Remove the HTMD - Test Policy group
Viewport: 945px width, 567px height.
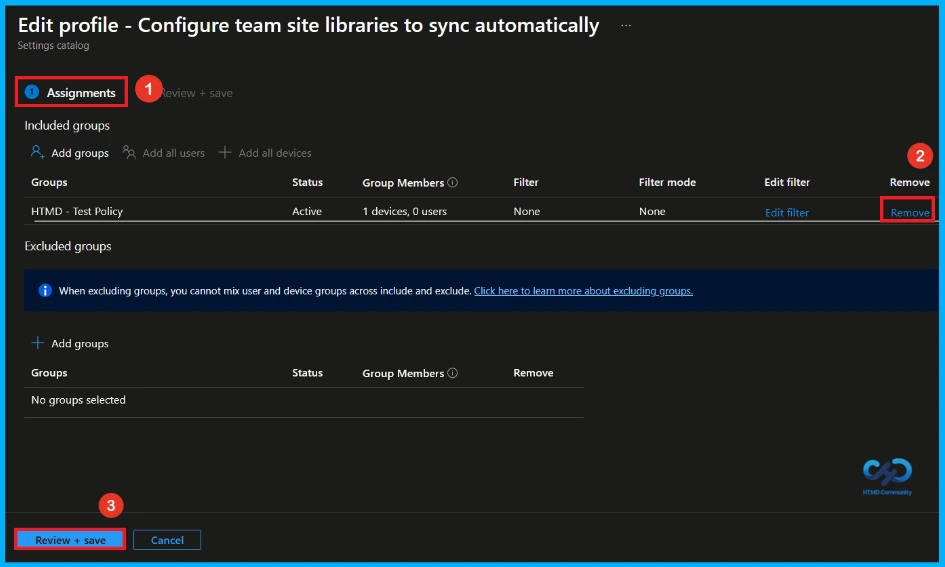pyautogui.click(x=909, y=212)
